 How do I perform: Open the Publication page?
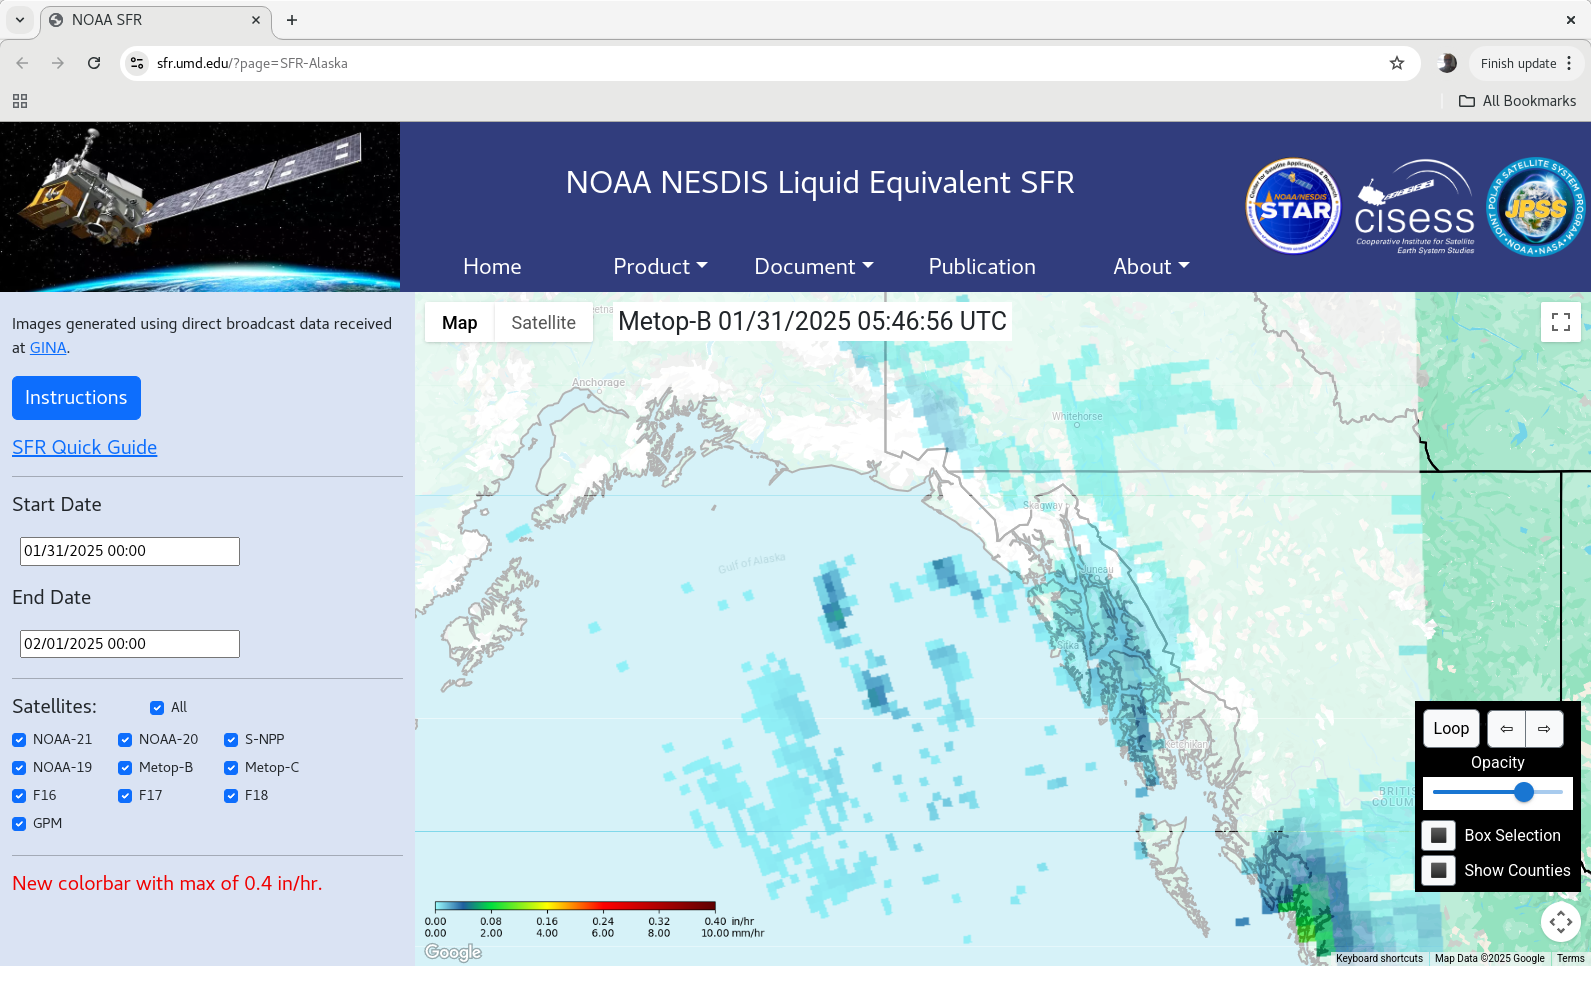click(x=982, y=267)
